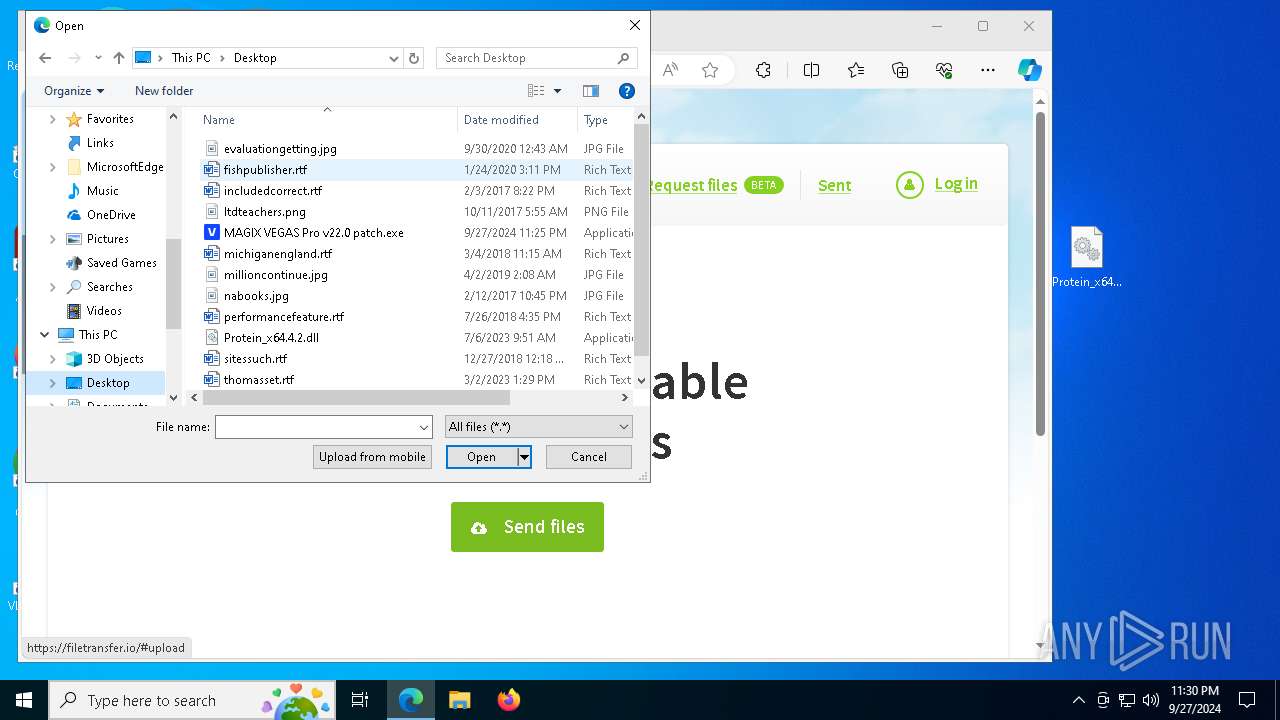Click the Edge page vertical scrollbar
Screen dimensions: 1280x720
point(1040,274)
